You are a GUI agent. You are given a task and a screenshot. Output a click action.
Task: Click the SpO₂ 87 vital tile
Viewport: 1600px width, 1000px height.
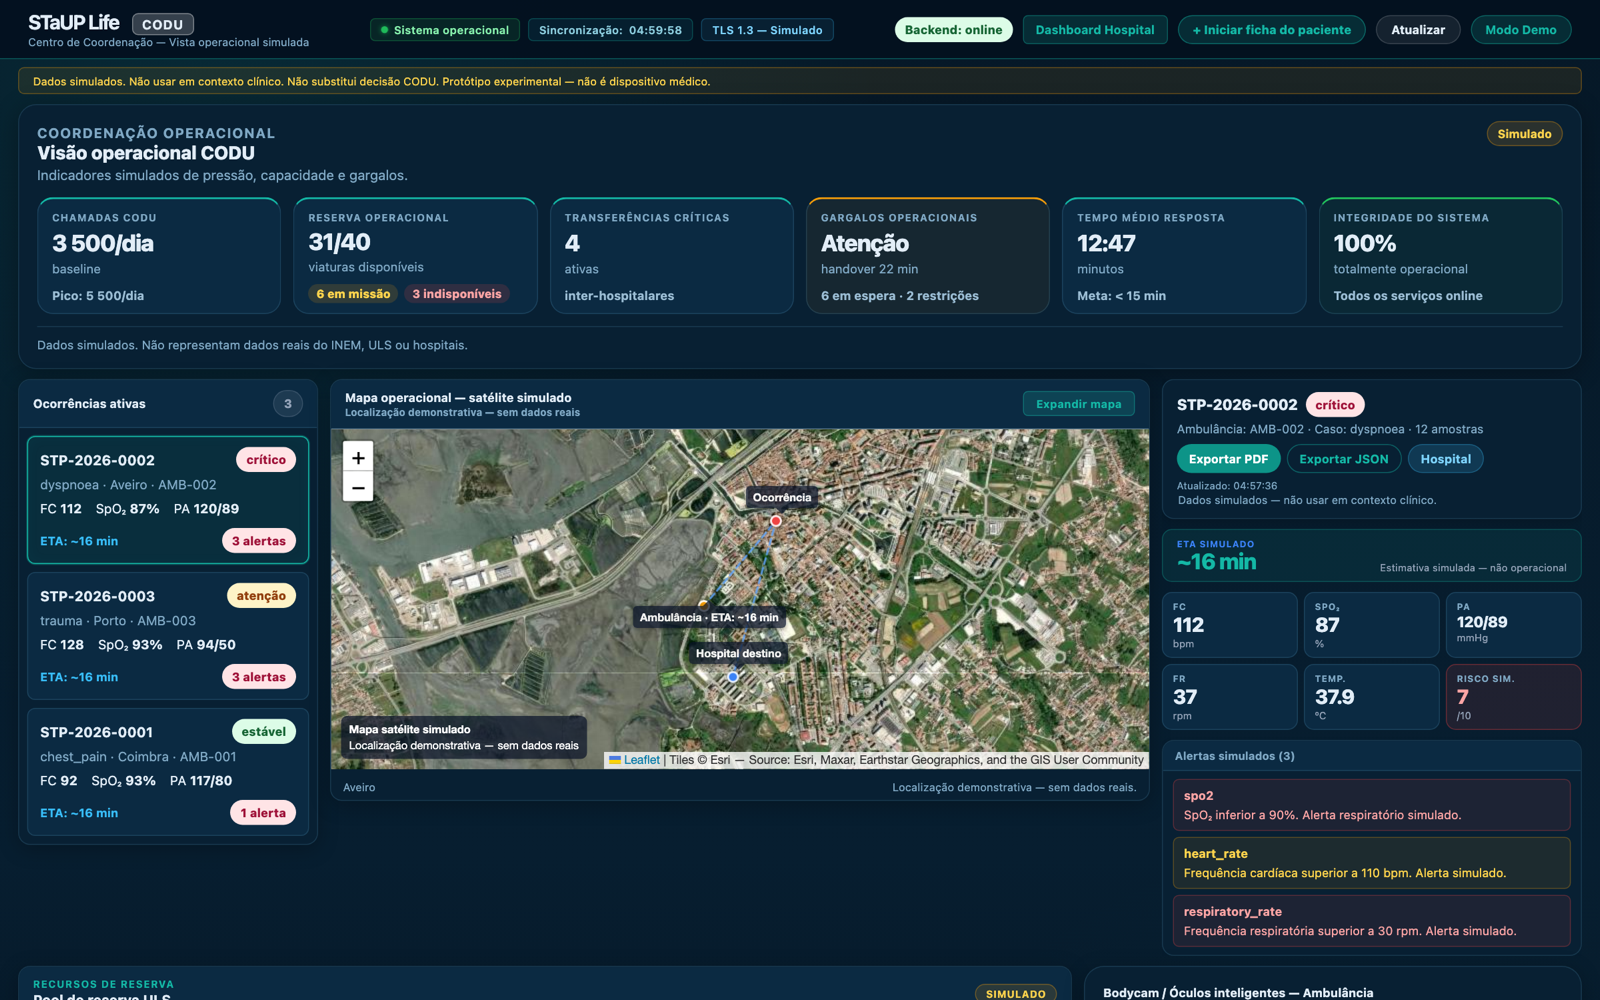1371,625
